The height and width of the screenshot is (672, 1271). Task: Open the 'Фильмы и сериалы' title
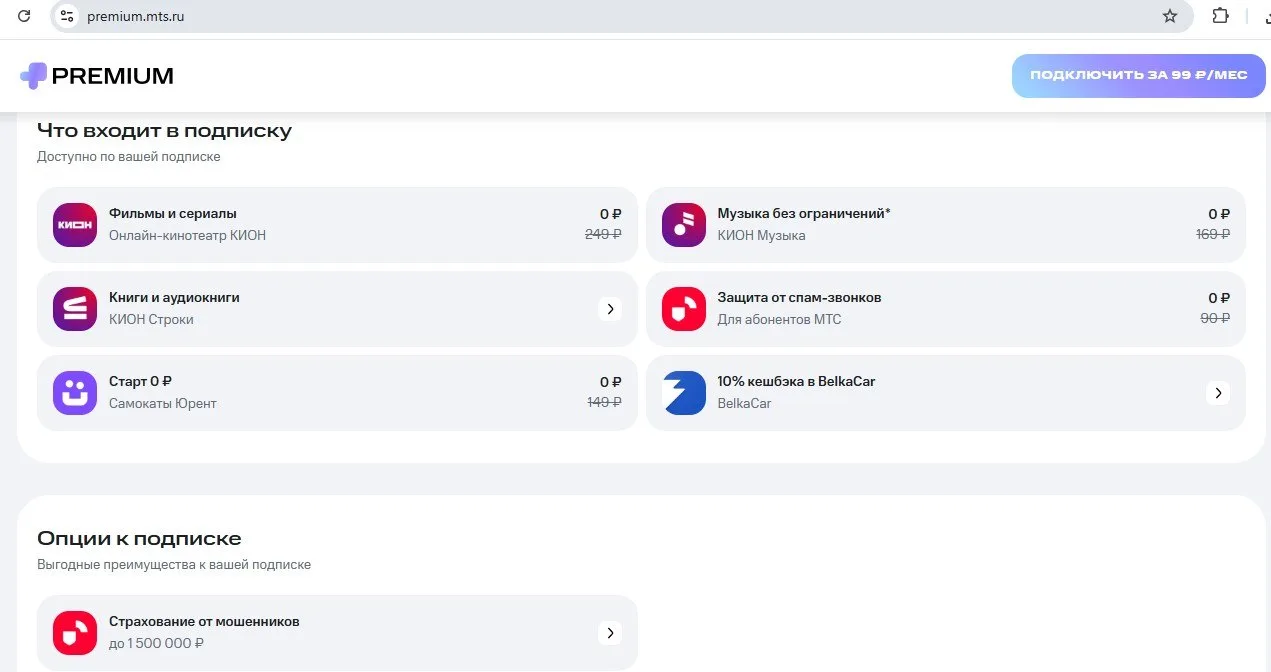(173, 214)
